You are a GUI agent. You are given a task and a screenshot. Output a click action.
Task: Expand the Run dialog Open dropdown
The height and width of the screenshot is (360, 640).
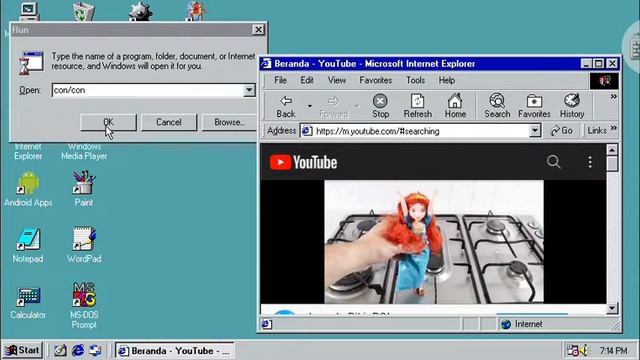249,90
